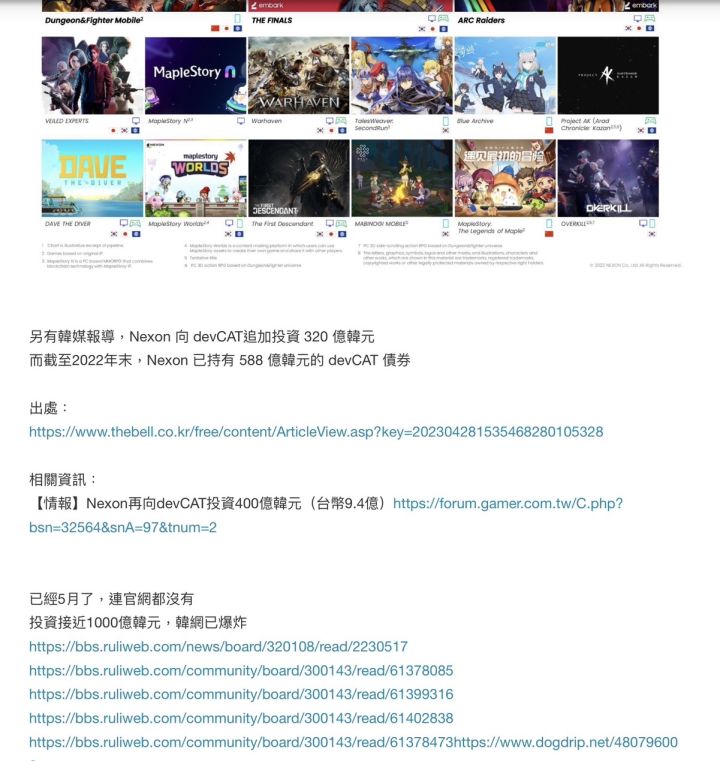Open the last ruliweb link, ending 61378473
This screenshot has height=761, width=720.
(241, 742)
